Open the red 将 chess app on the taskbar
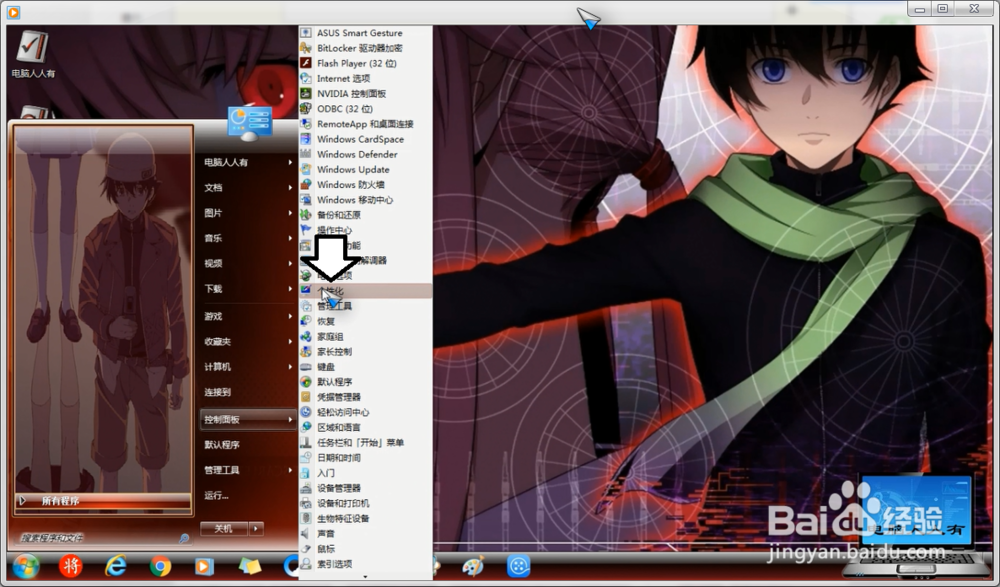1000x587 pixels. pos(70,566)
